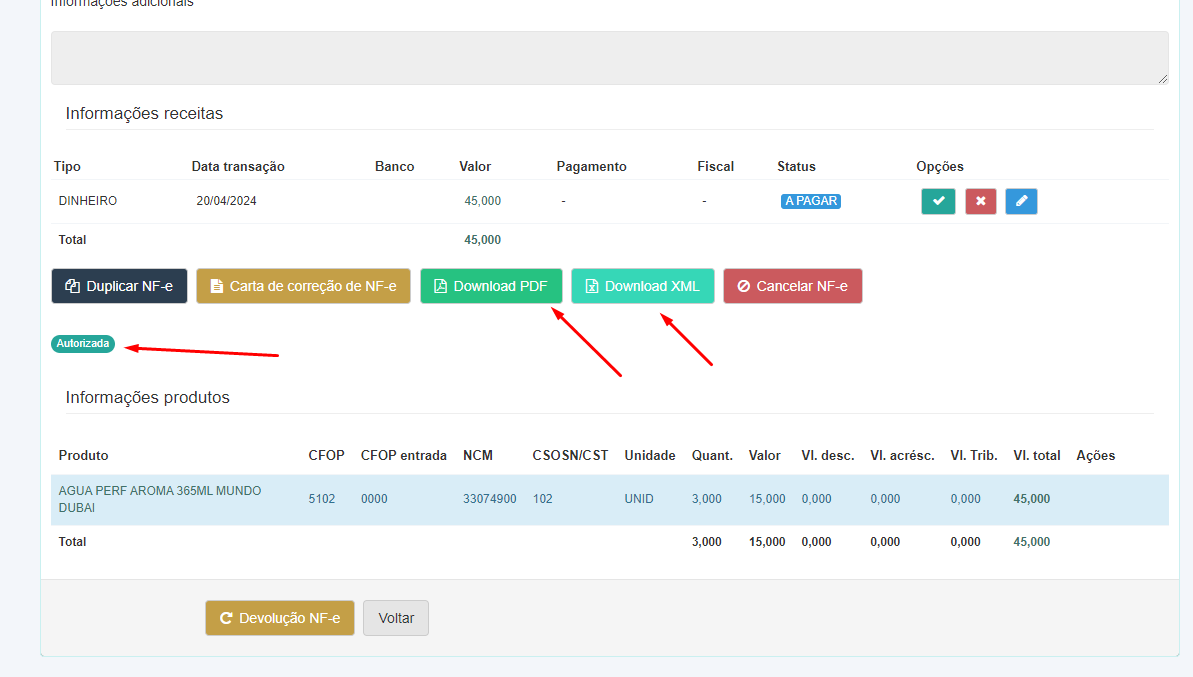Download the NF-e as PDF
Viewport: 1193px width, 677px height.
(x=492, y=286)
